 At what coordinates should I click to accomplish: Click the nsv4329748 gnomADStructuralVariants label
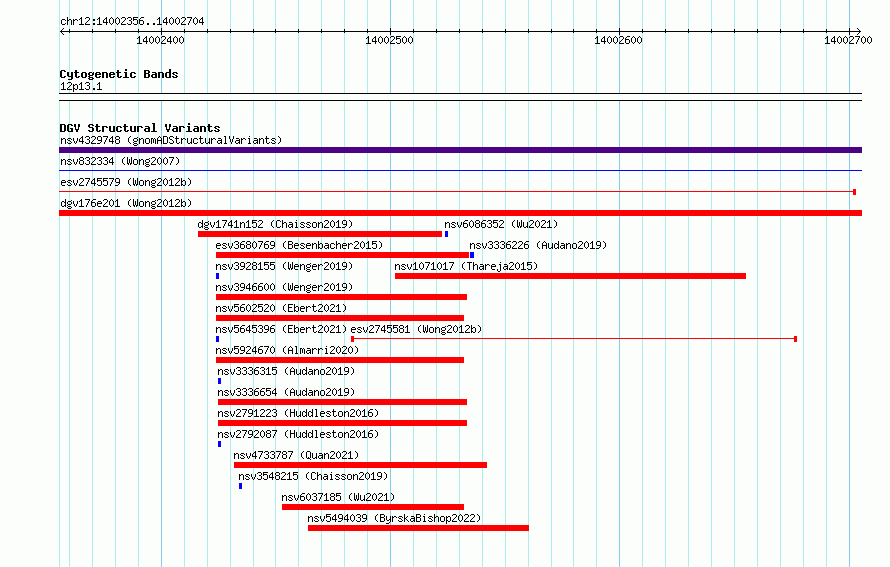pos(171,140)
